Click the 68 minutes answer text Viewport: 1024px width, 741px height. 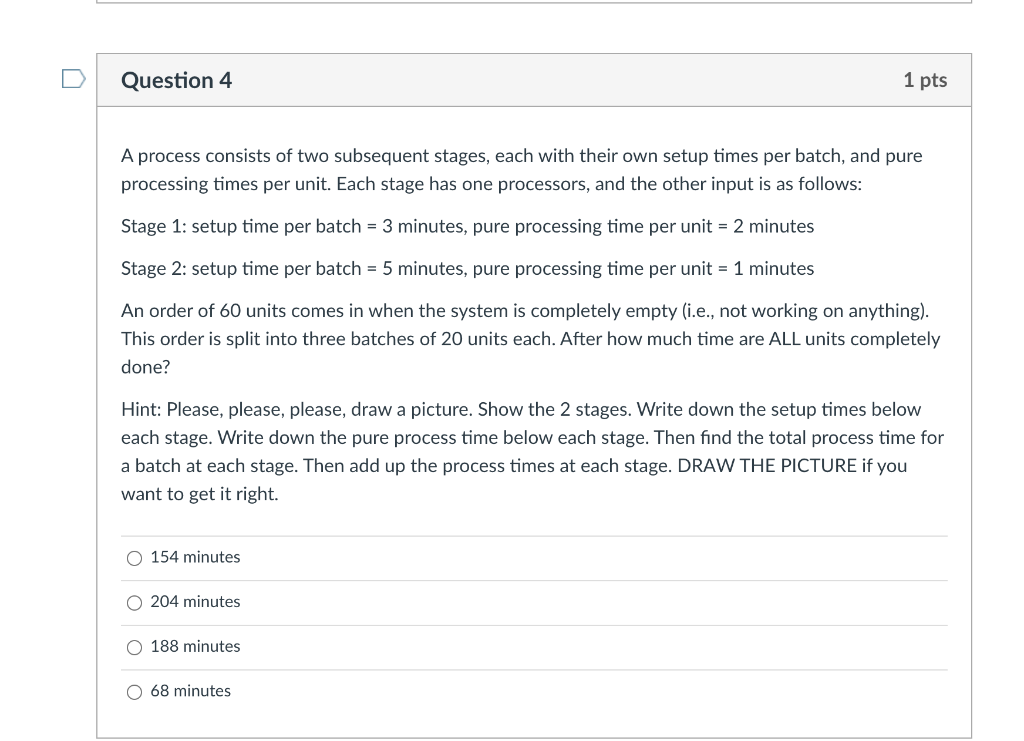click(190, 690)
